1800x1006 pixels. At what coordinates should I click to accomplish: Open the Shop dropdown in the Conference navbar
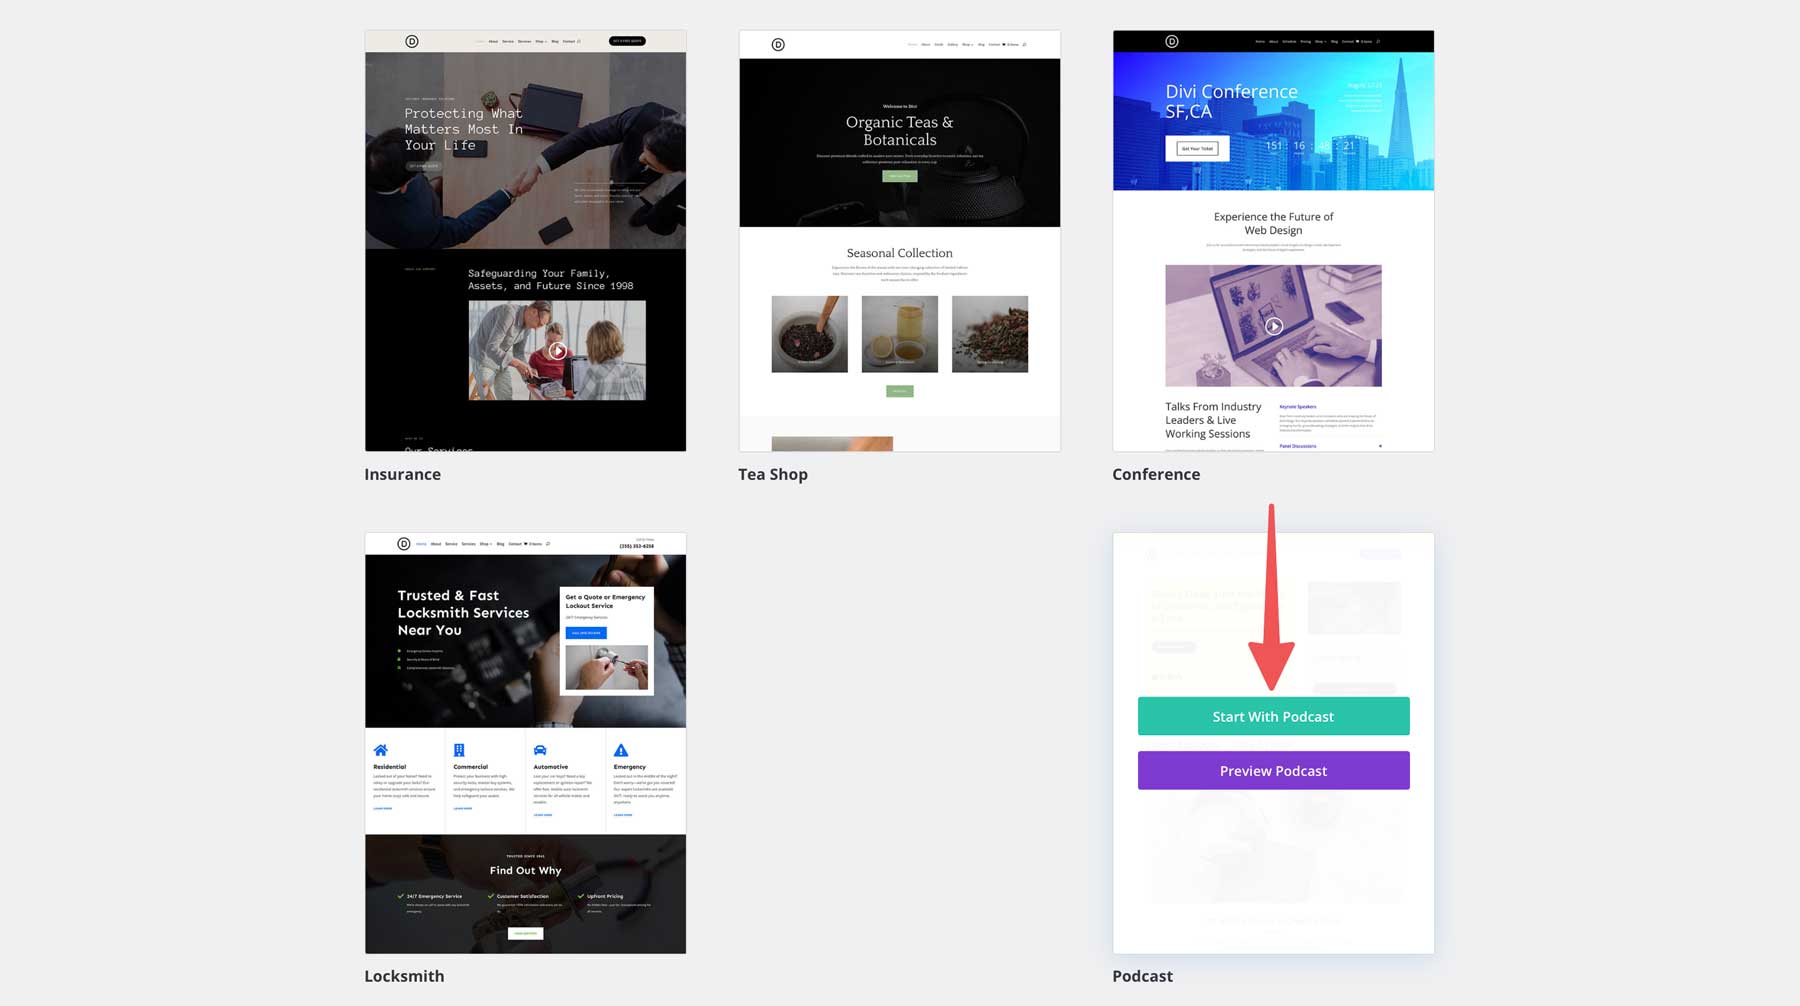(x=1321, y=42)
